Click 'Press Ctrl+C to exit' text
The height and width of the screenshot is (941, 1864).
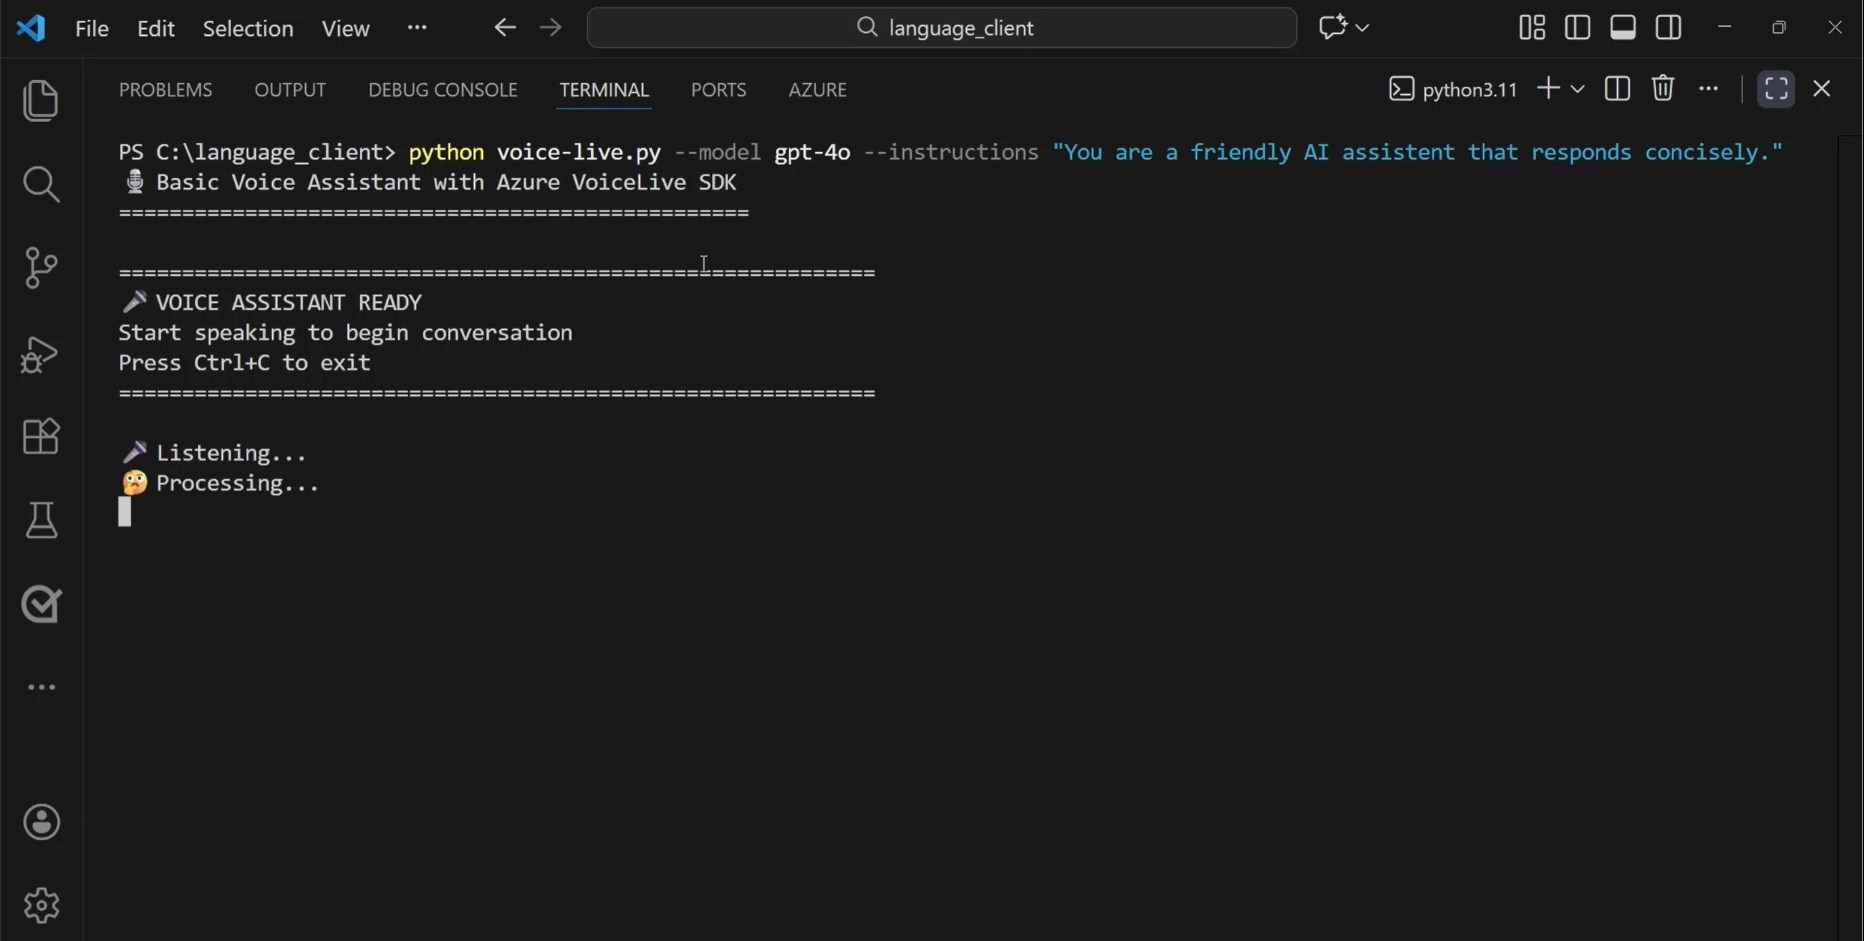click(x=245, y=363)
